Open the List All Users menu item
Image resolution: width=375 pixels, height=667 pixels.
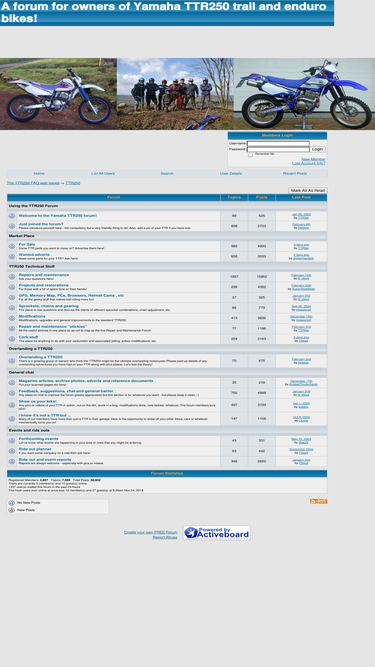pyautogui.click(x=103, y=174)
